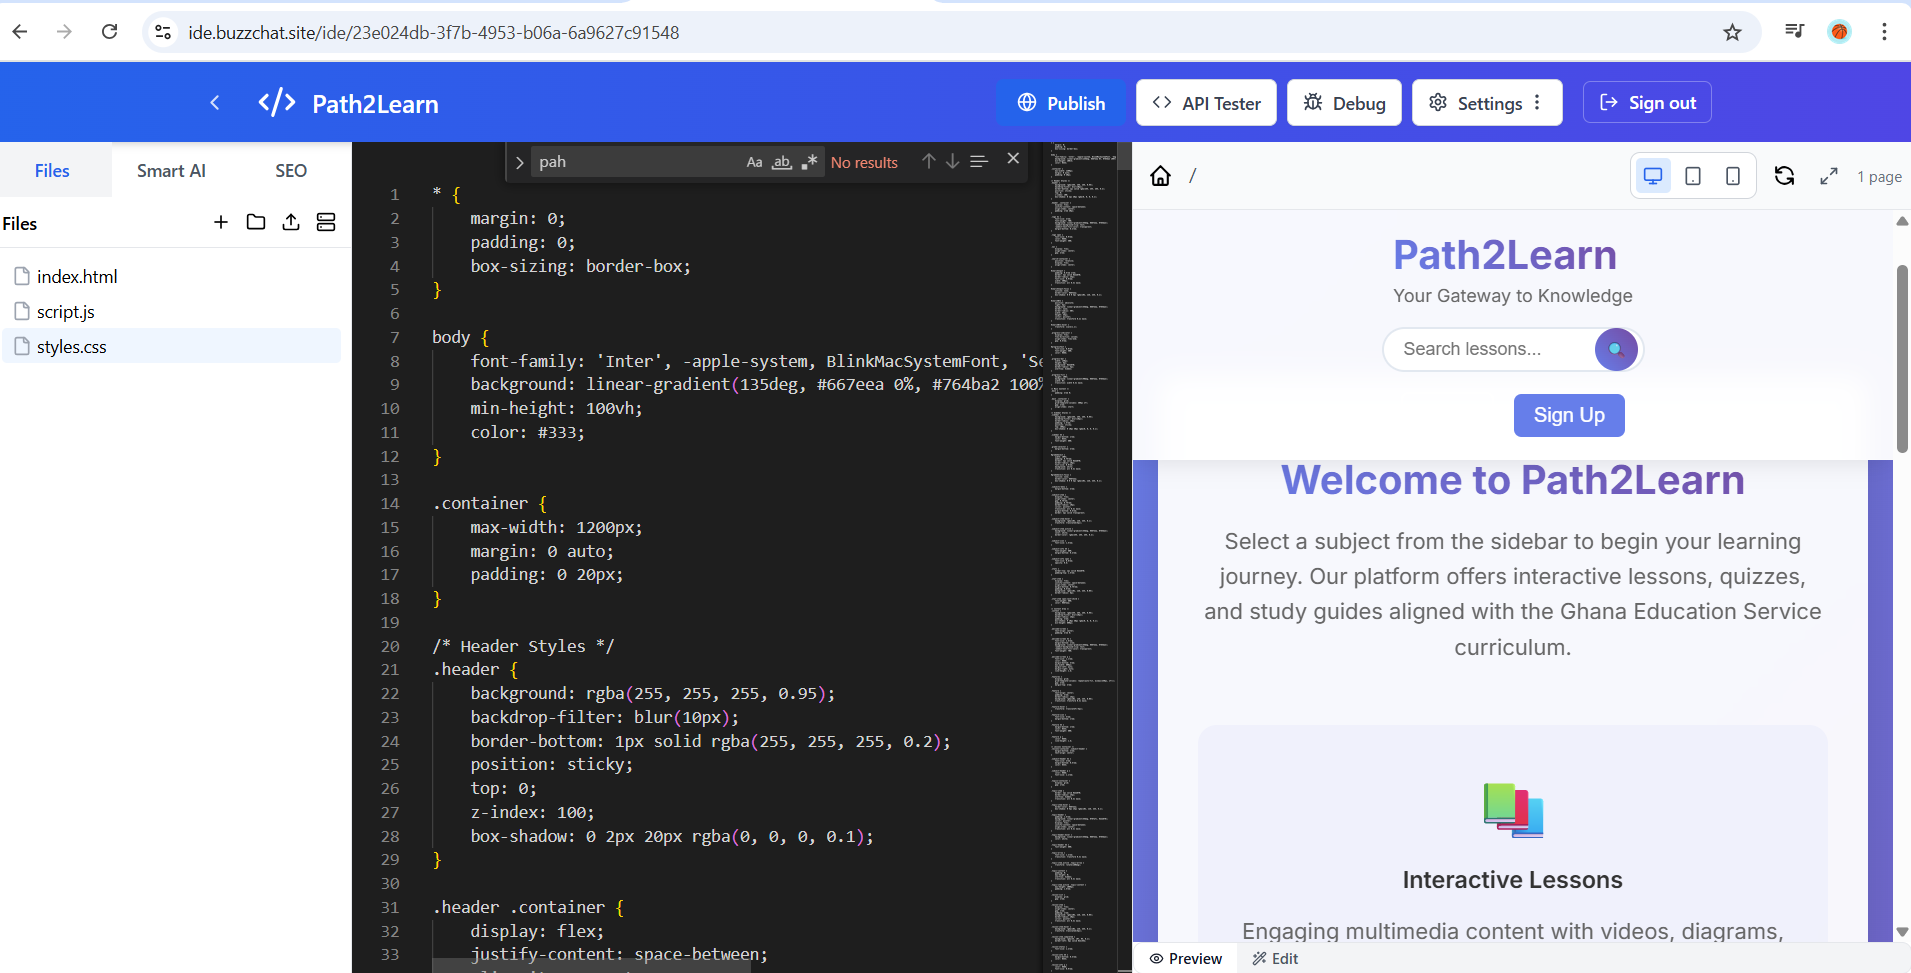Switch to Edit tab at bottom
The width and height of the screenshot is (1911, 973).
pyautogui.click(x=1276, y=958)
